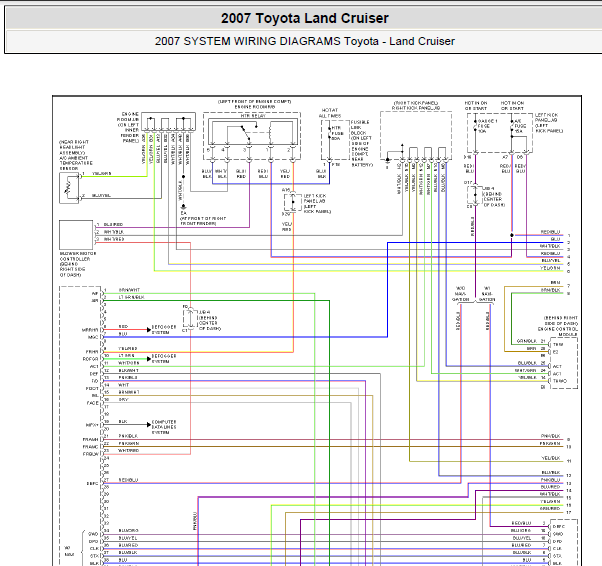Click the HTR RELAY label in the diagram

tap(253, 116)
